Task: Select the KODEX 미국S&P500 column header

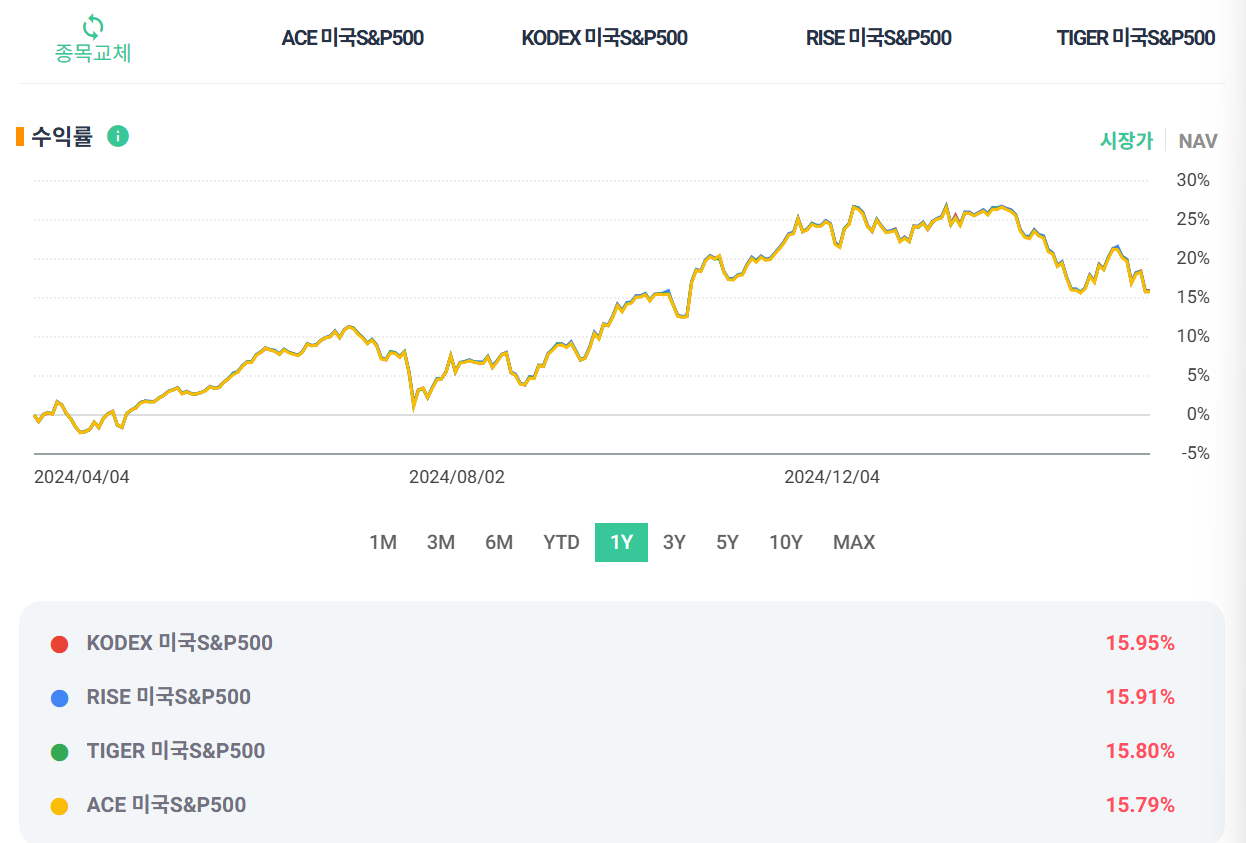Action: pos(604,38)
